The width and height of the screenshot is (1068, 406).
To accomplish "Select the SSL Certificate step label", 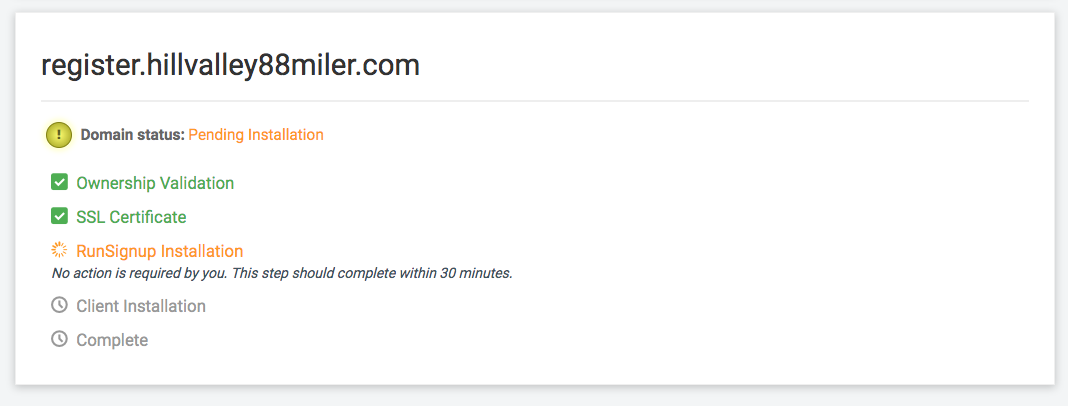I will 131,217.
